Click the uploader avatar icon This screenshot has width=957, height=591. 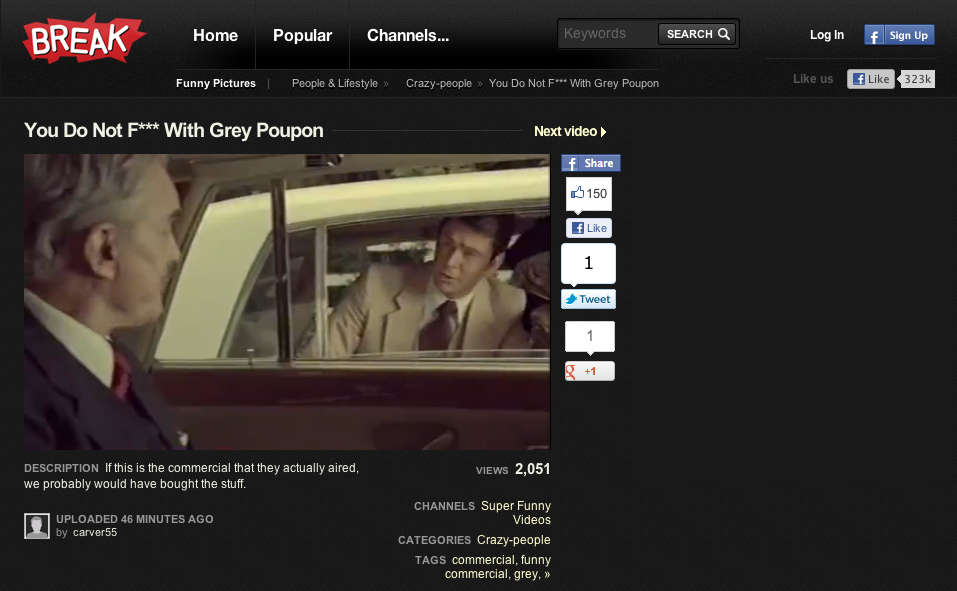pyautogui.click(x=37, y=526)
